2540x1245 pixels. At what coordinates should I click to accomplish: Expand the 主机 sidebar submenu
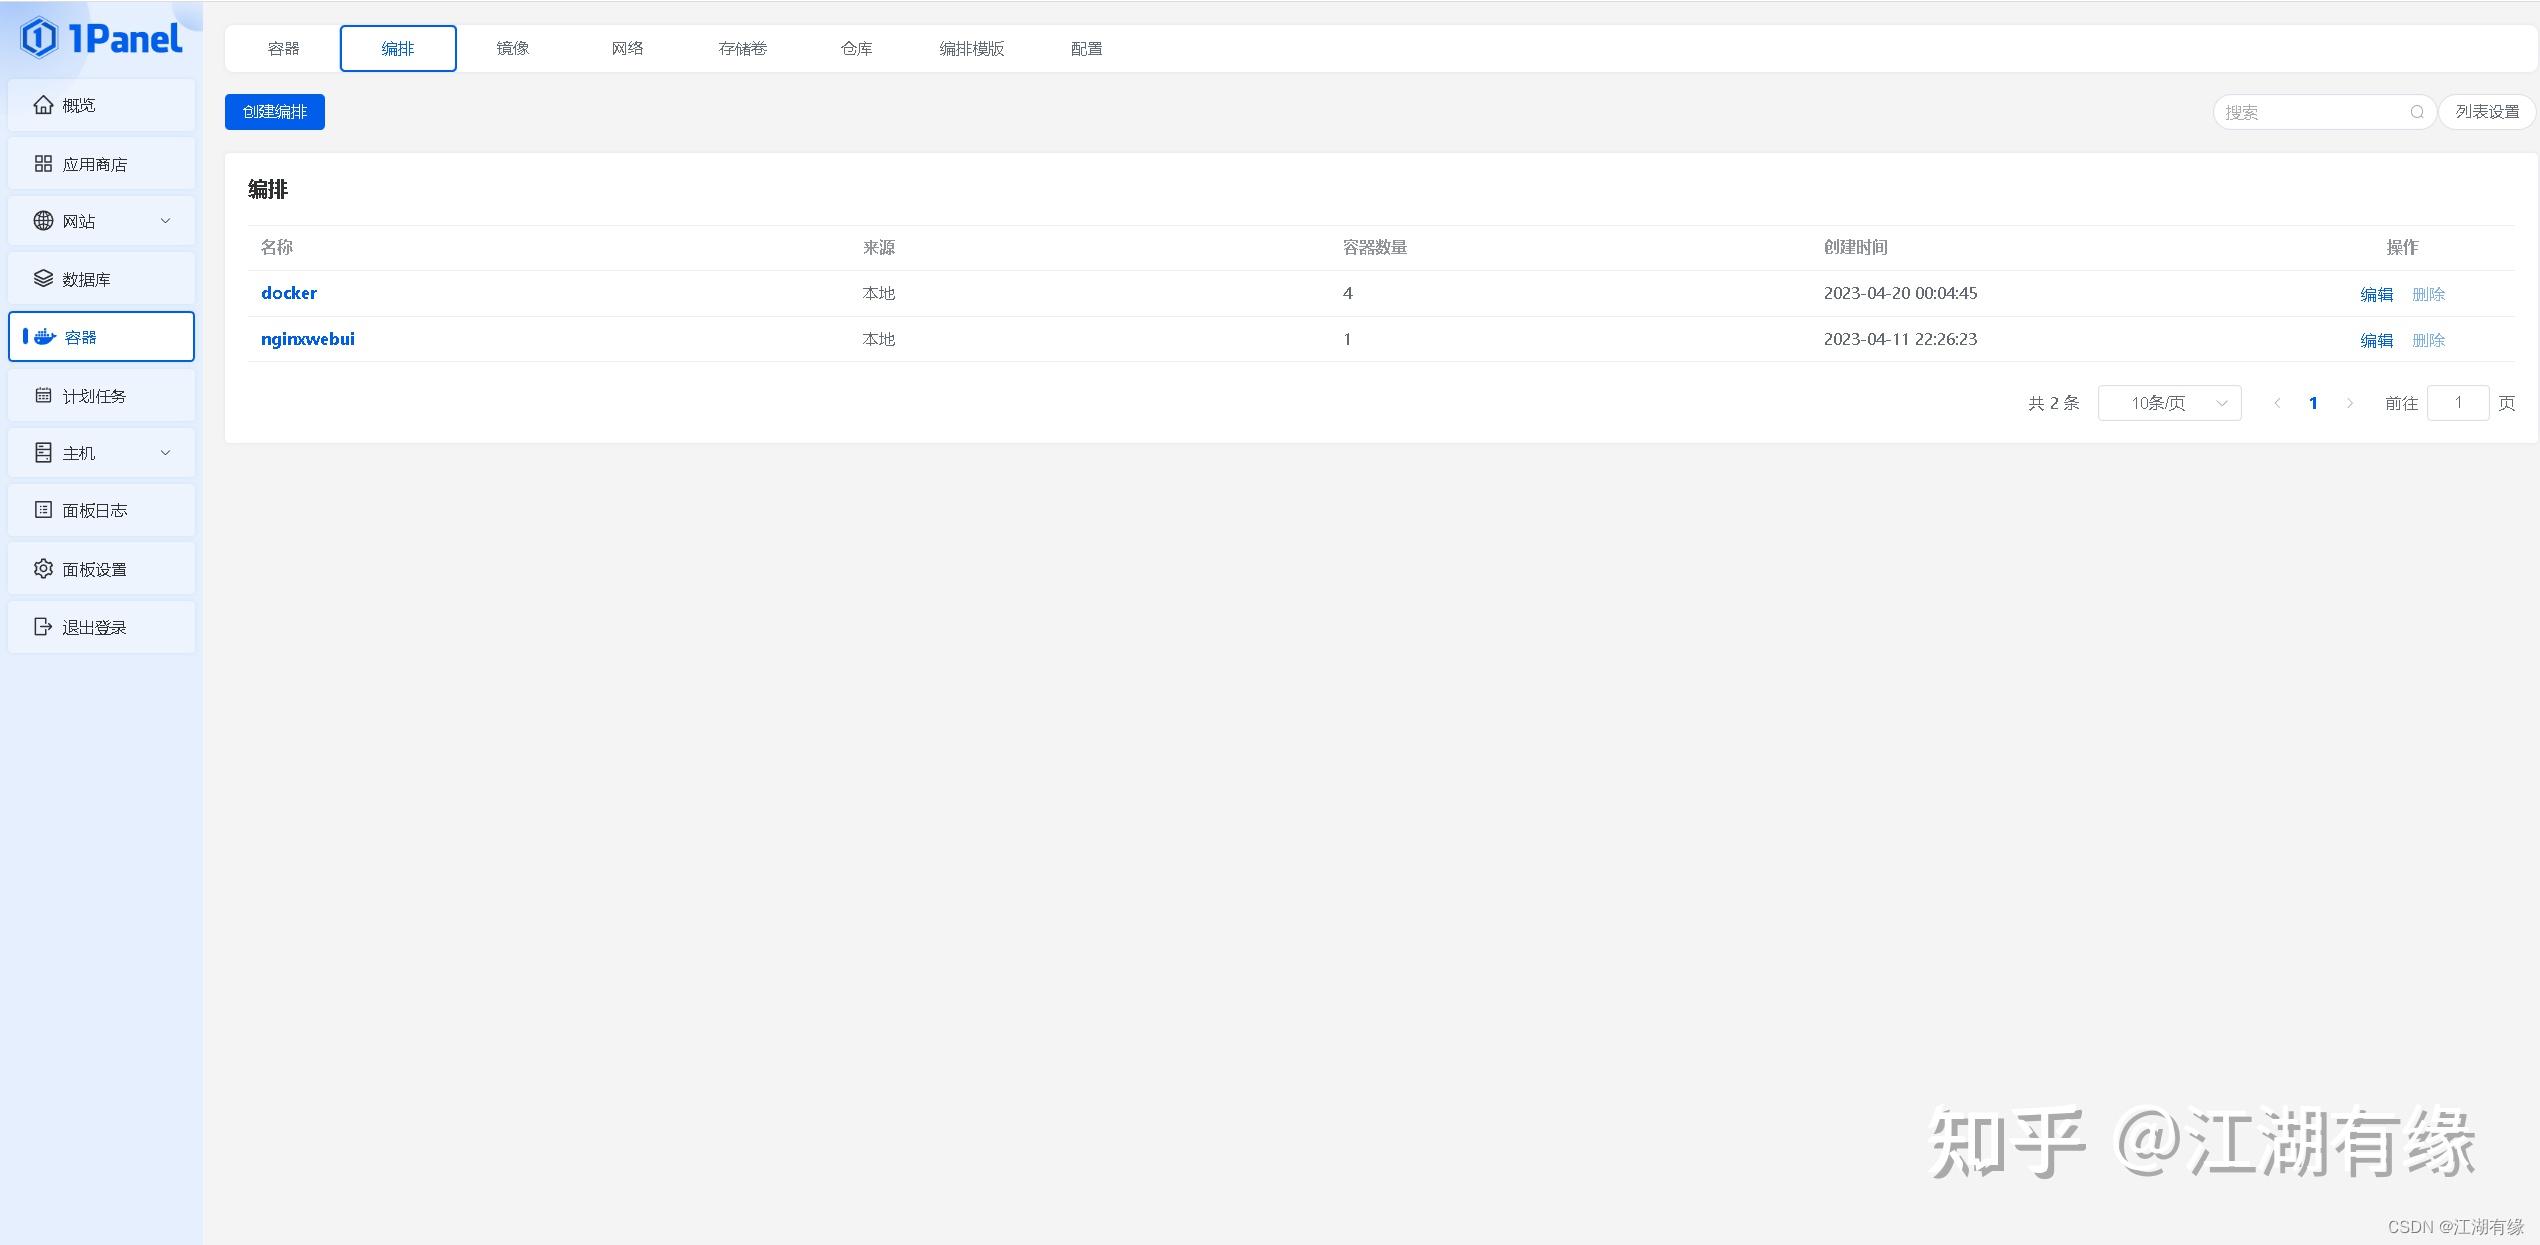click(166, 453)
